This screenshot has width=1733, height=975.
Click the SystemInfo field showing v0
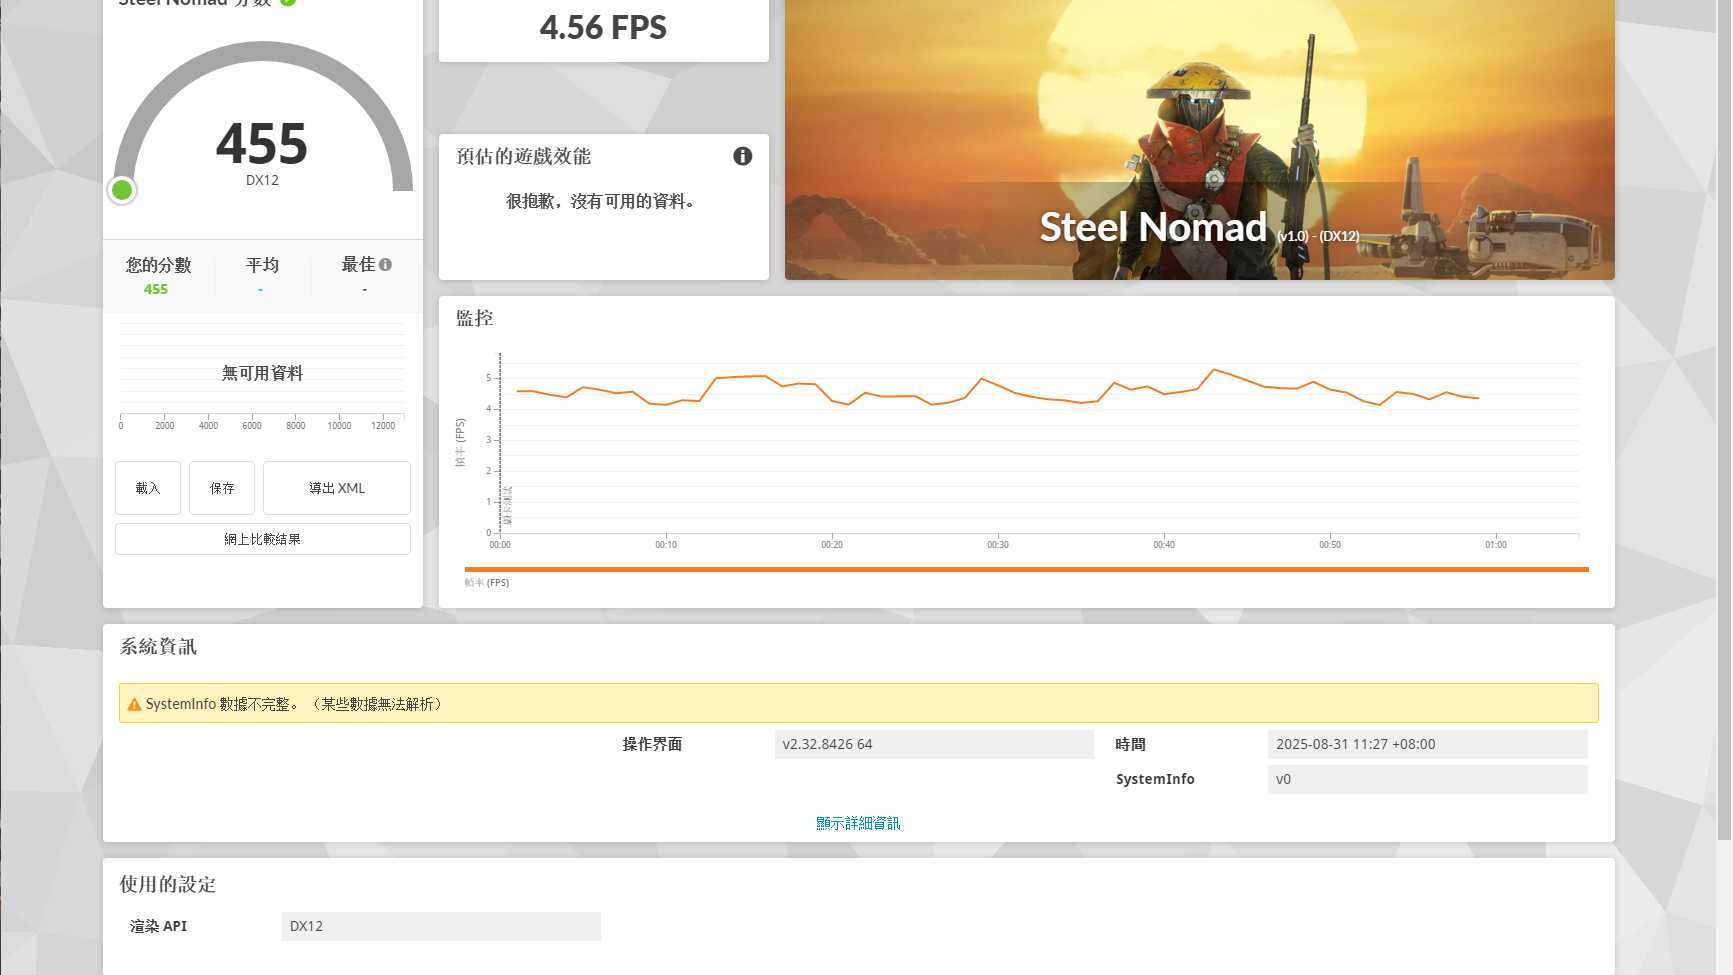click(x=1427, y=779)
